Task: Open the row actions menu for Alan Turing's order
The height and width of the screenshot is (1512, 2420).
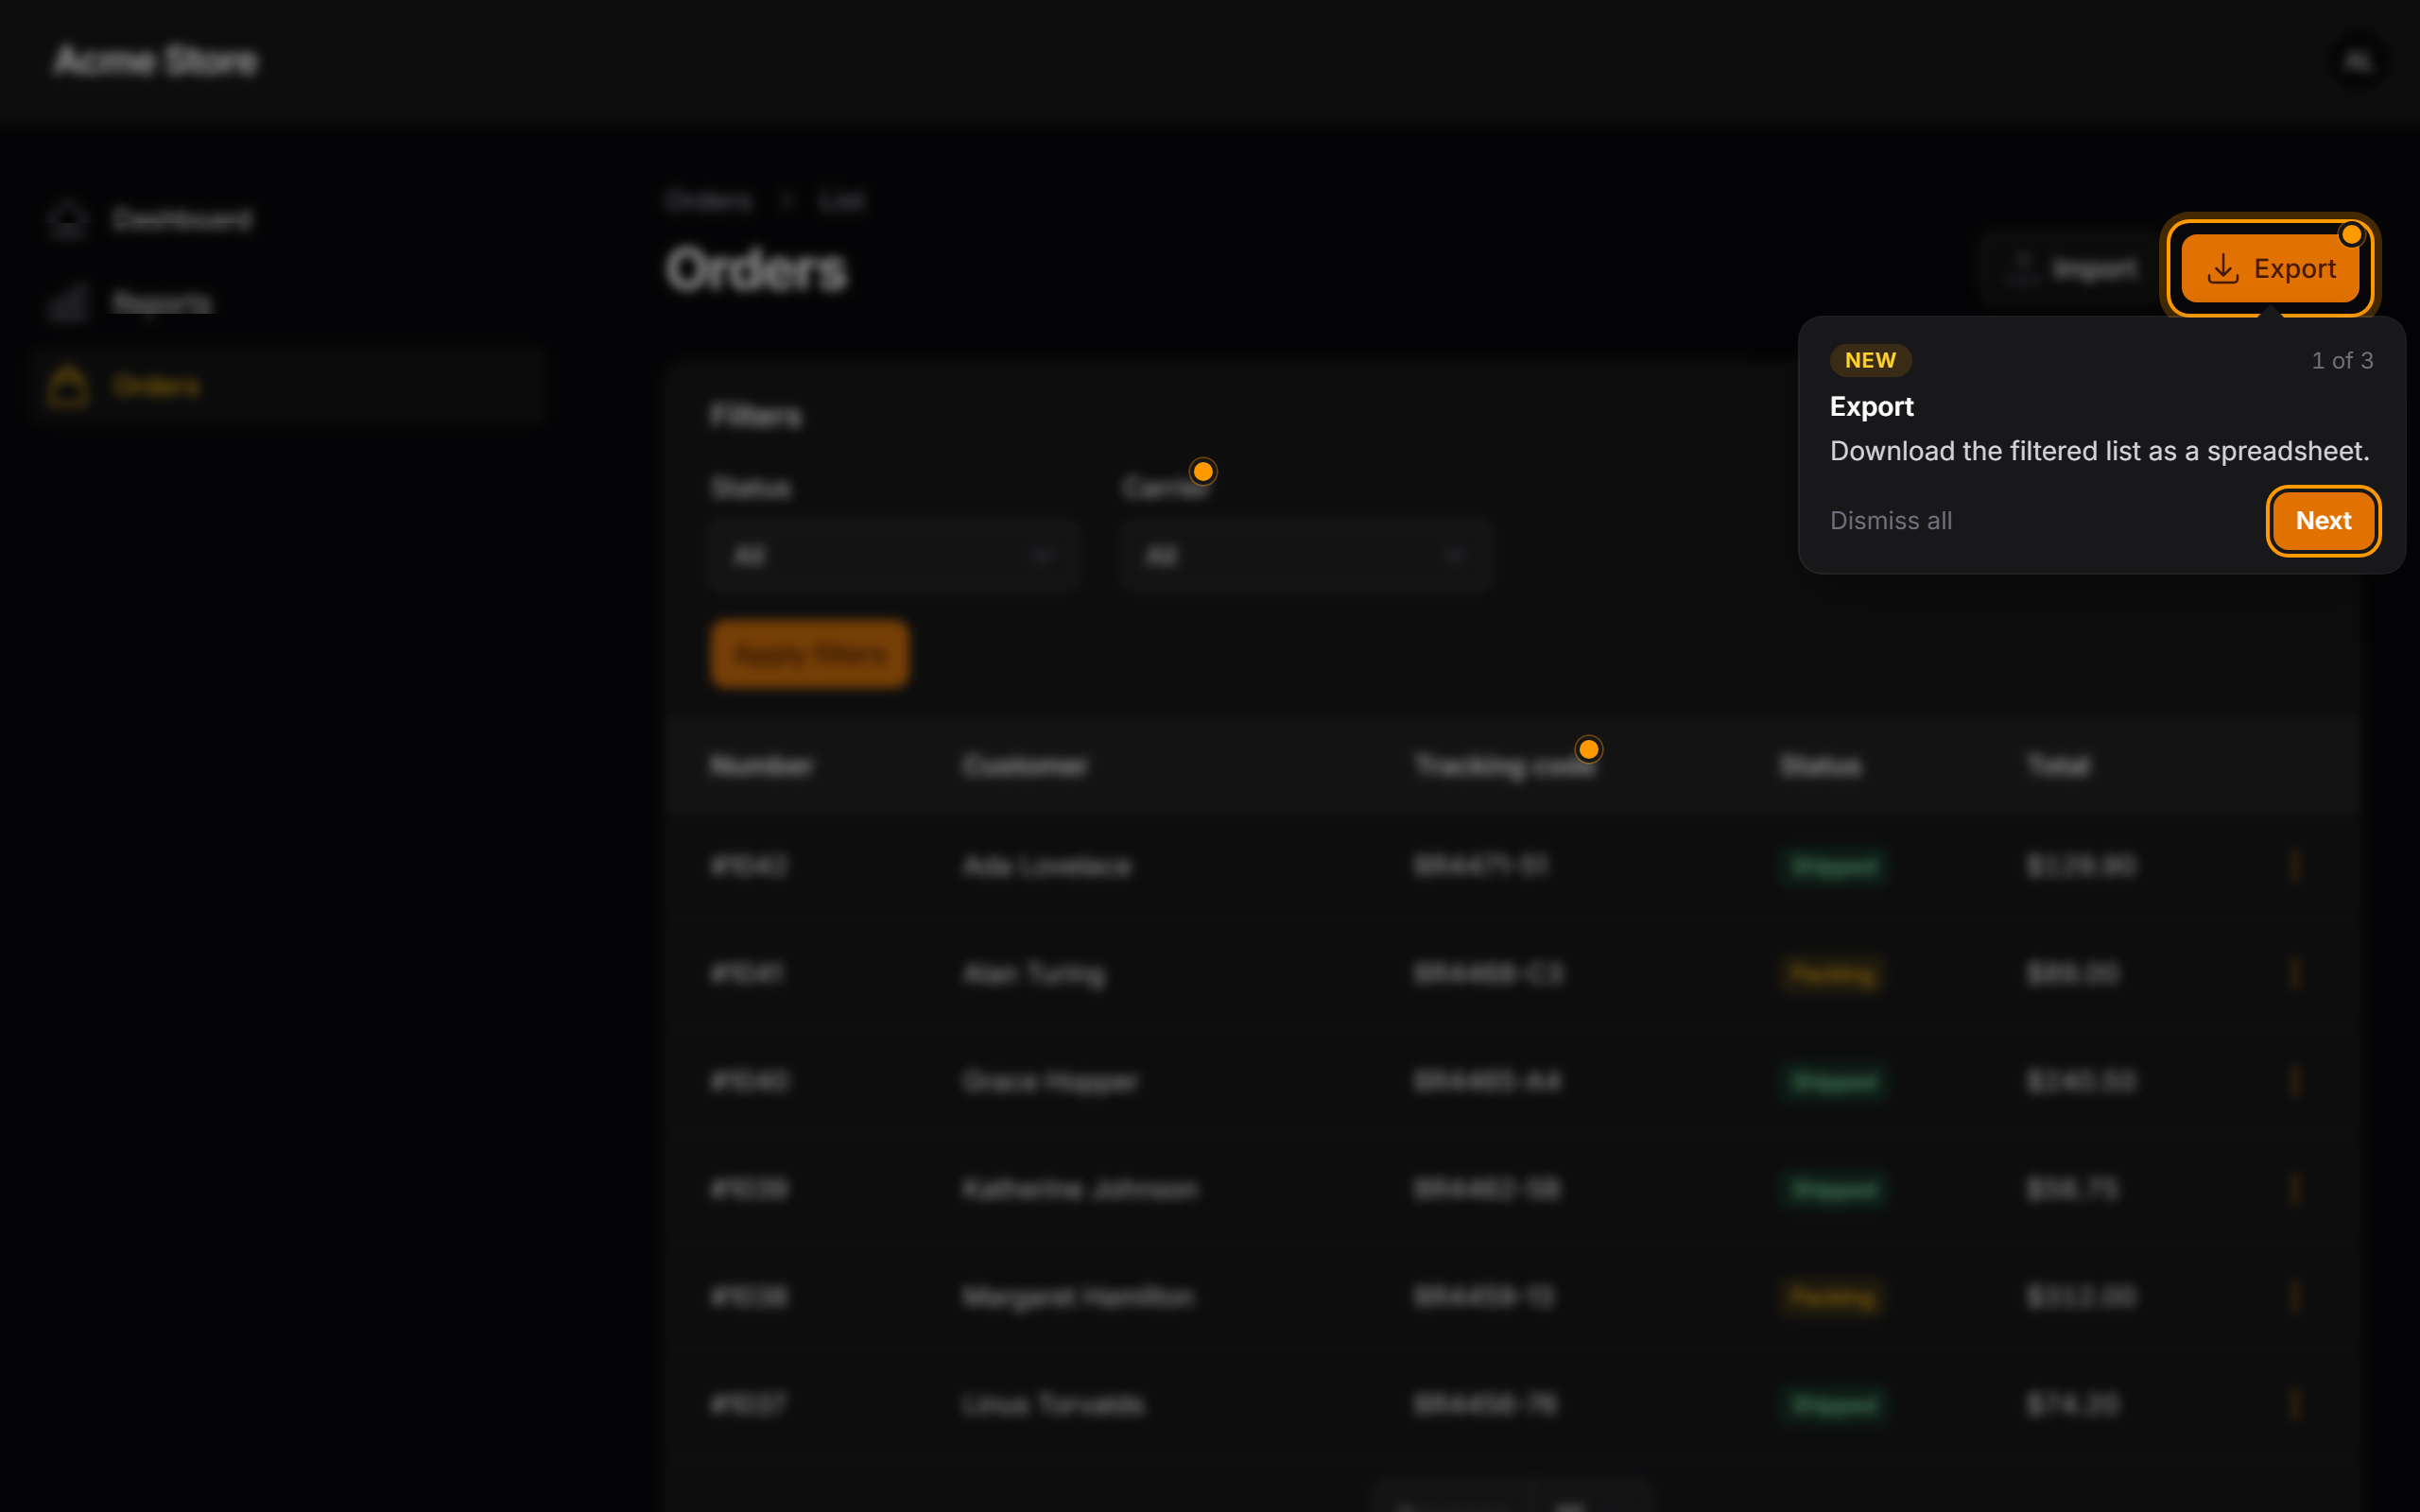Action: (2295, 973)
